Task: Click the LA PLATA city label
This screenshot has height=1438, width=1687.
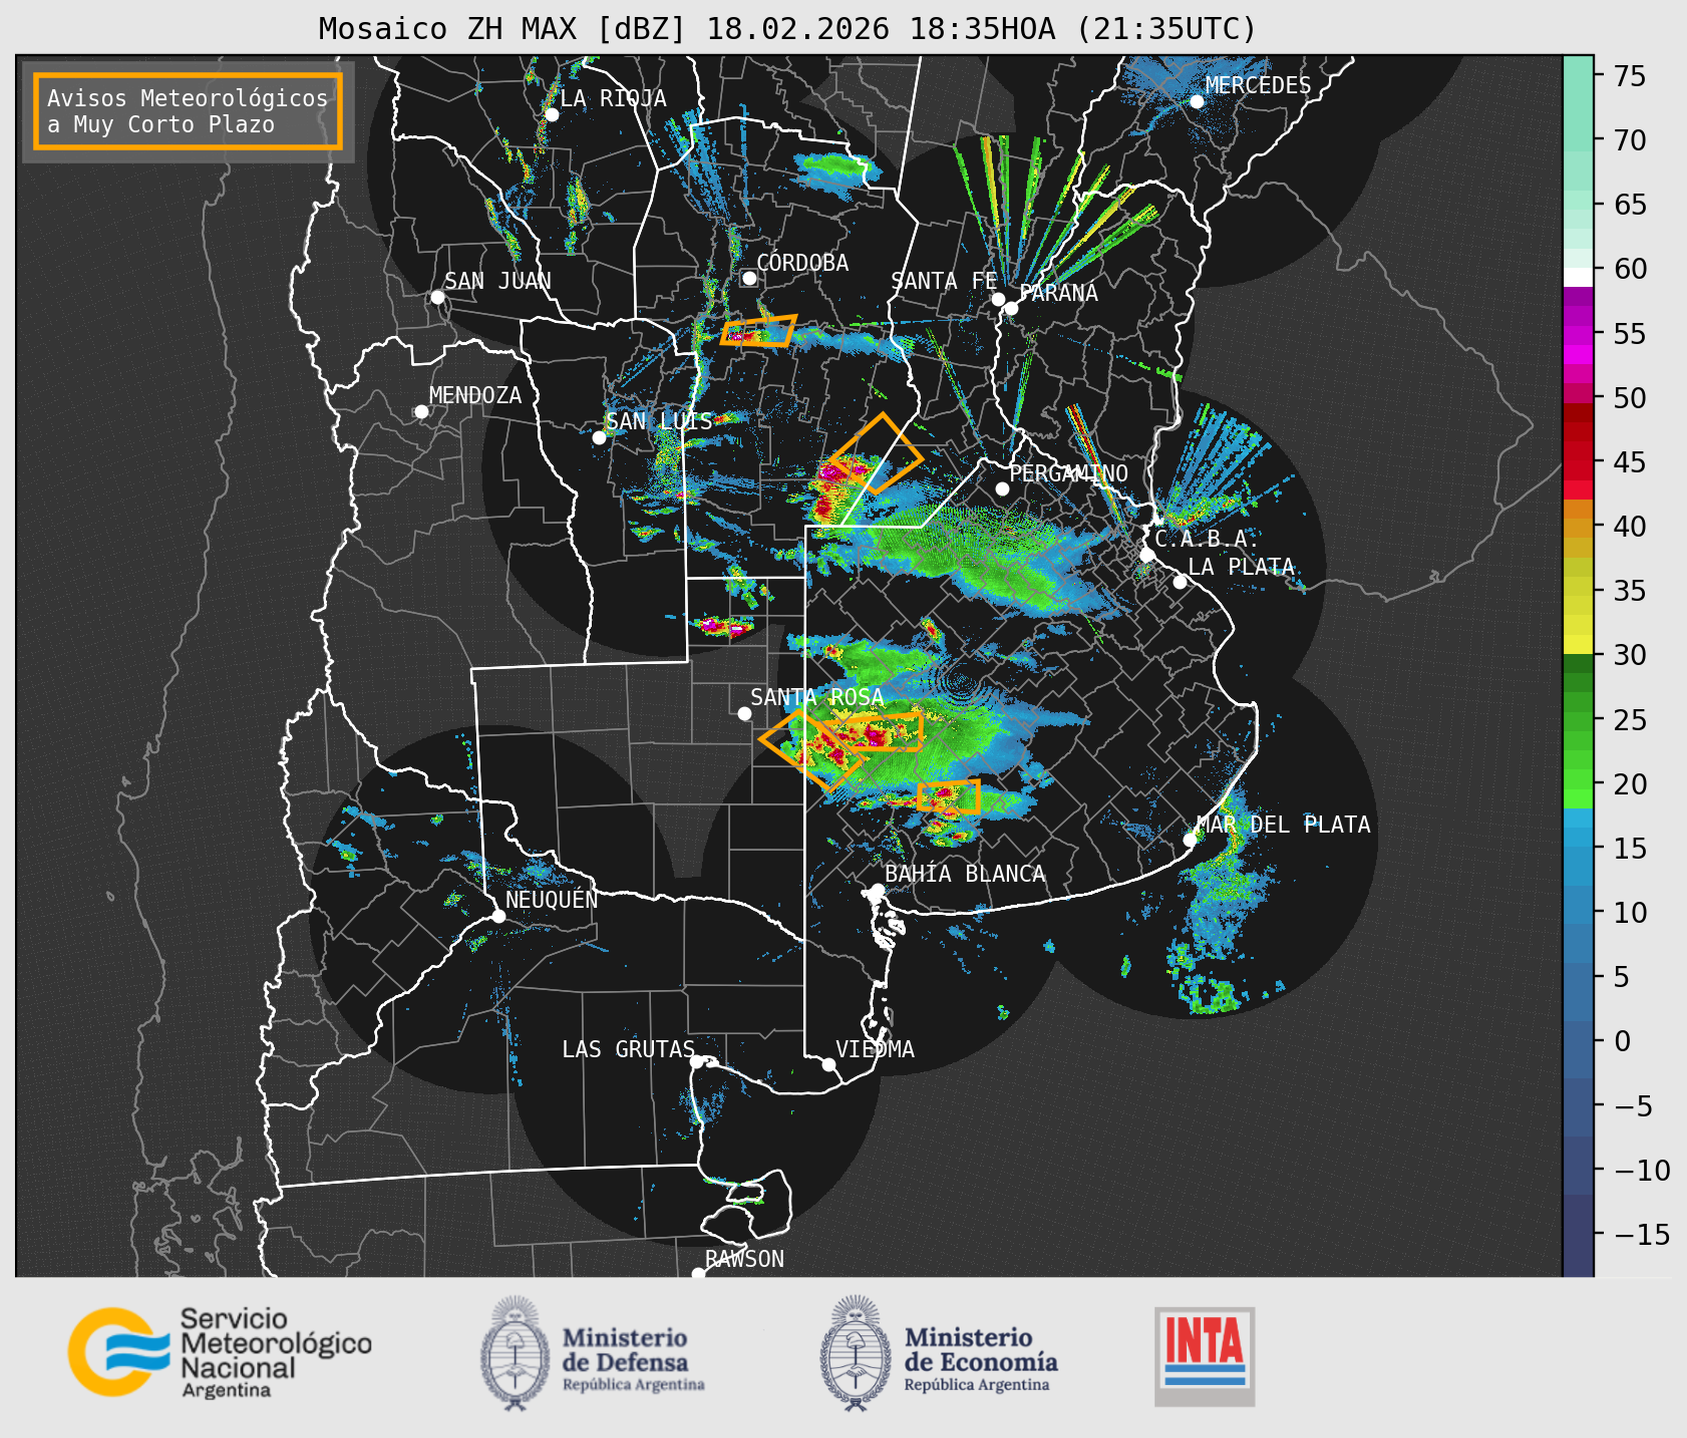Action: [1241, 567]
